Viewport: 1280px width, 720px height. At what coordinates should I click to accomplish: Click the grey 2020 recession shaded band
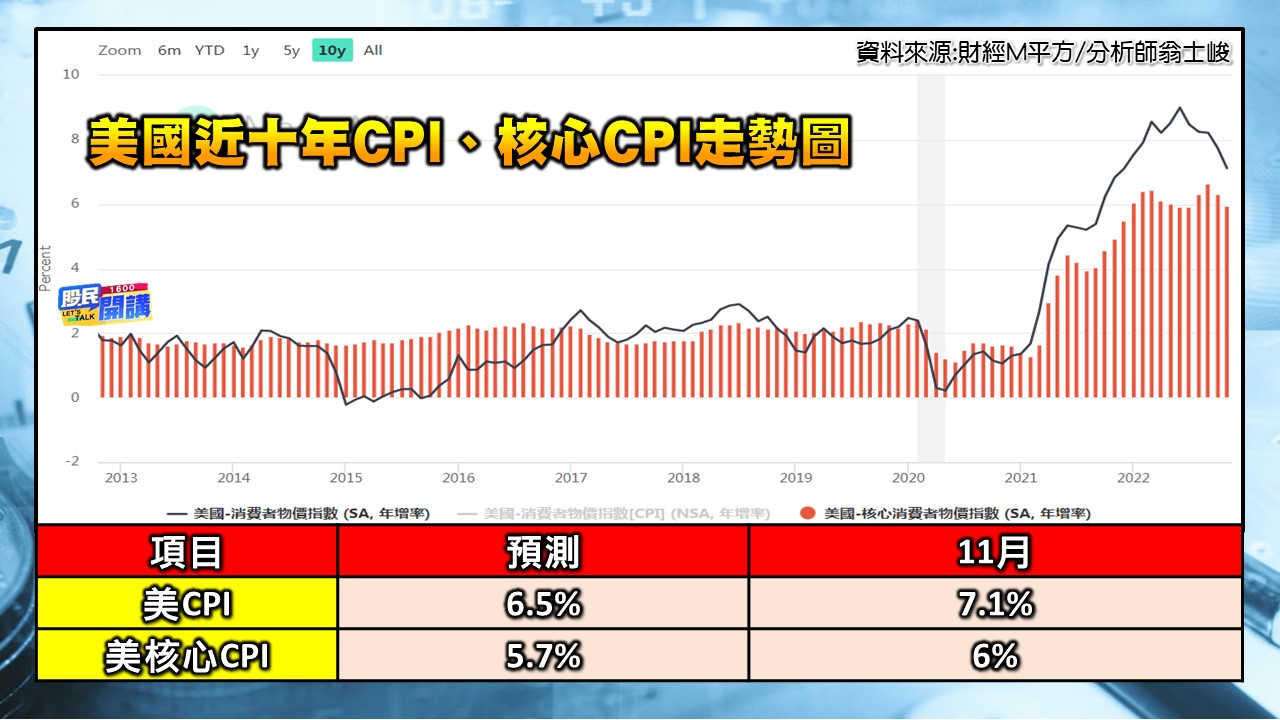point(931,268)
